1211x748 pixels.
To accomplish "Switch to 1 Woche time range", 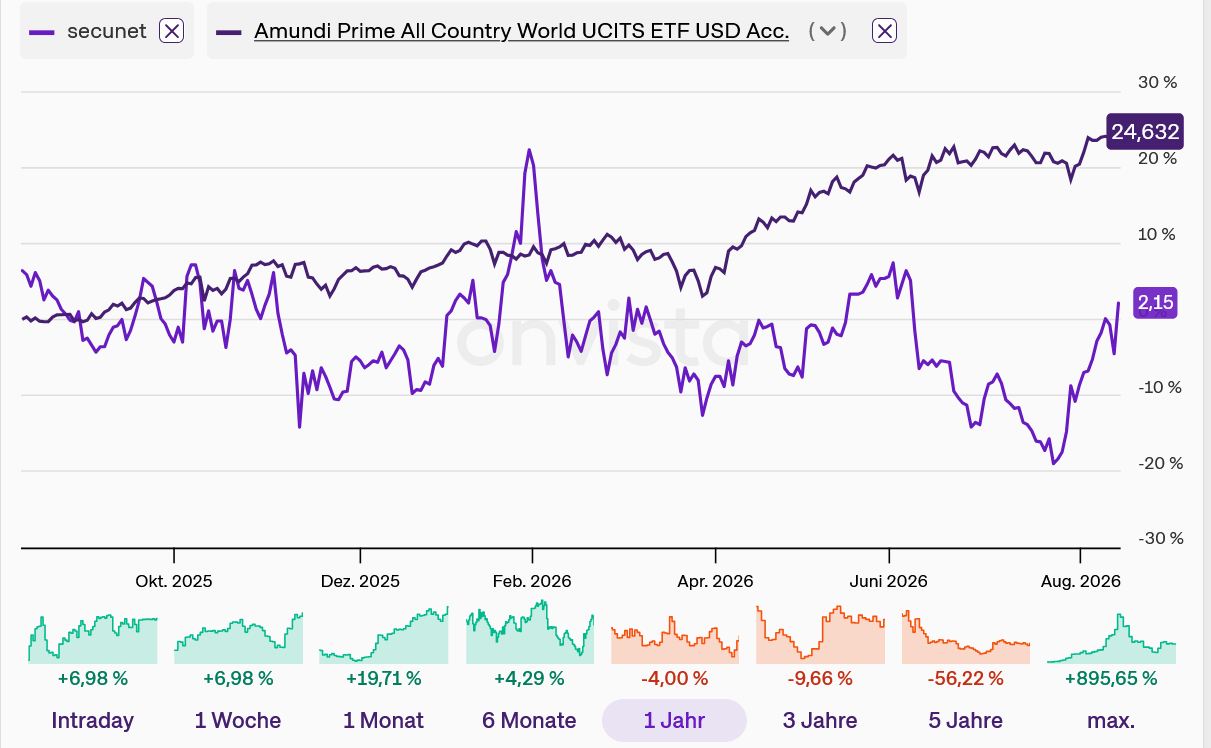I will [238, 720].
